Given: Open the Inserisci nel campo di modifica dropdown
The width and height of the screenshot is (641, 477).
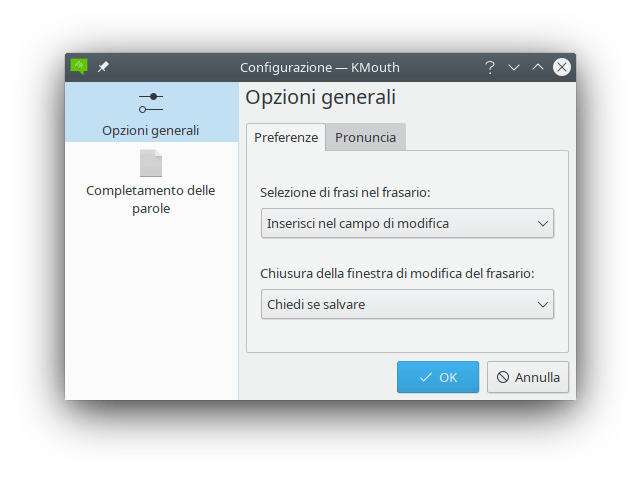Looking at the screenshot, I should tap(407, 223).
